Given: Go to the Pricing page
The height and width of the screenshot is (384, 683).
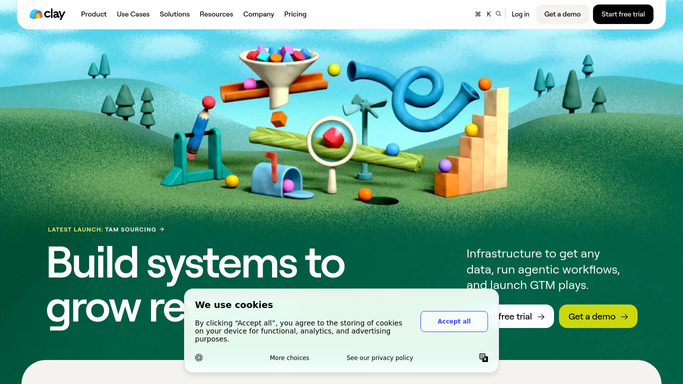Looking at the screenshot, I should pyautogui.click(x=295, y=14).
